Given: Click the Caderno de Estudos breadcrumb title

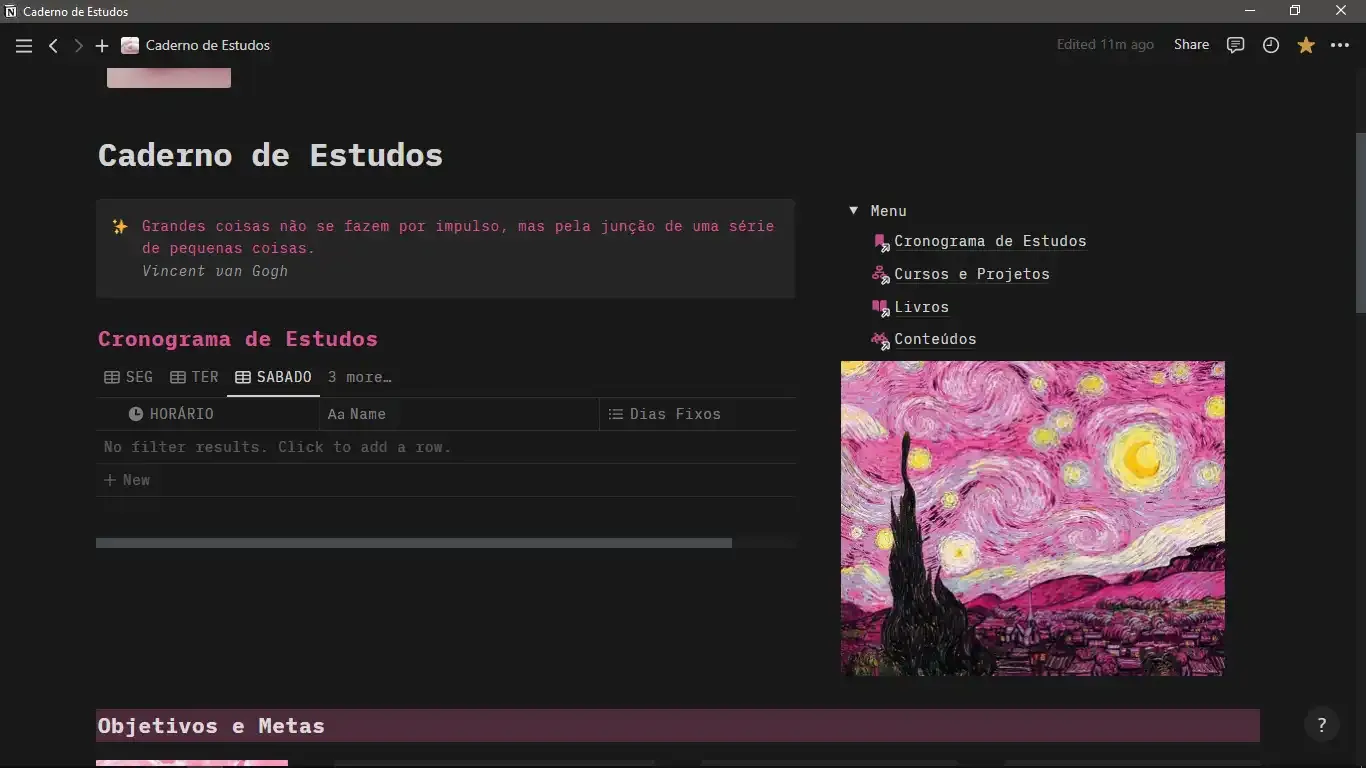Looking at the screenshot, I should coord(208,45).
